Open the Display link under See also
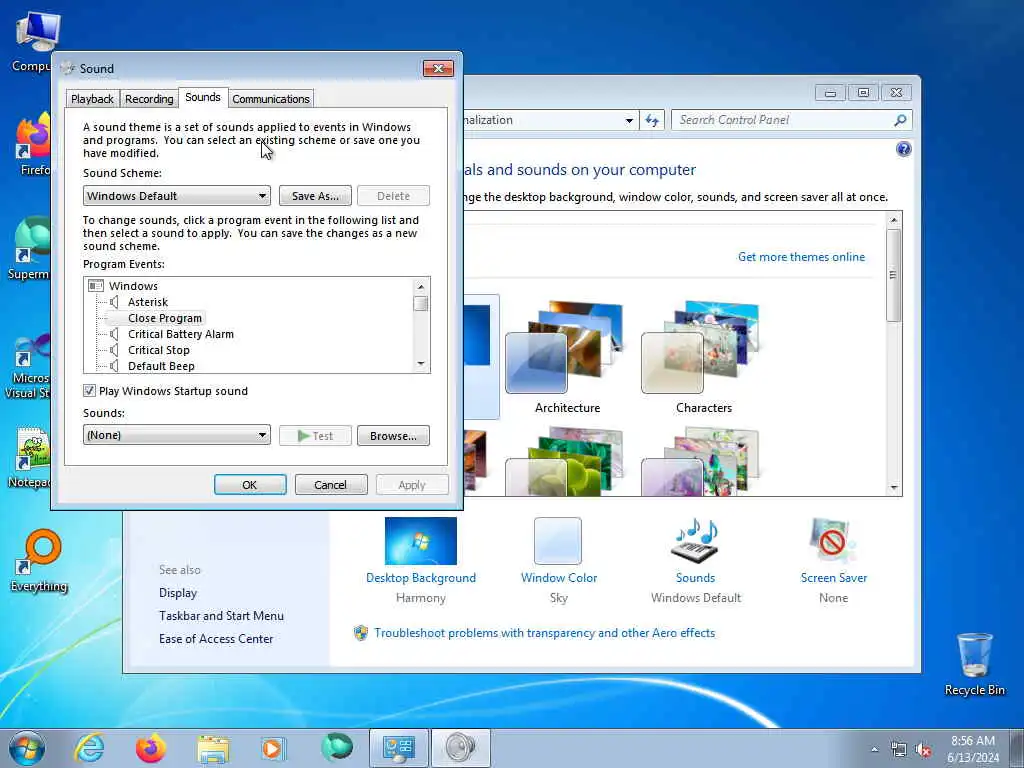The image size is (1024, 768). coord(178,593)
